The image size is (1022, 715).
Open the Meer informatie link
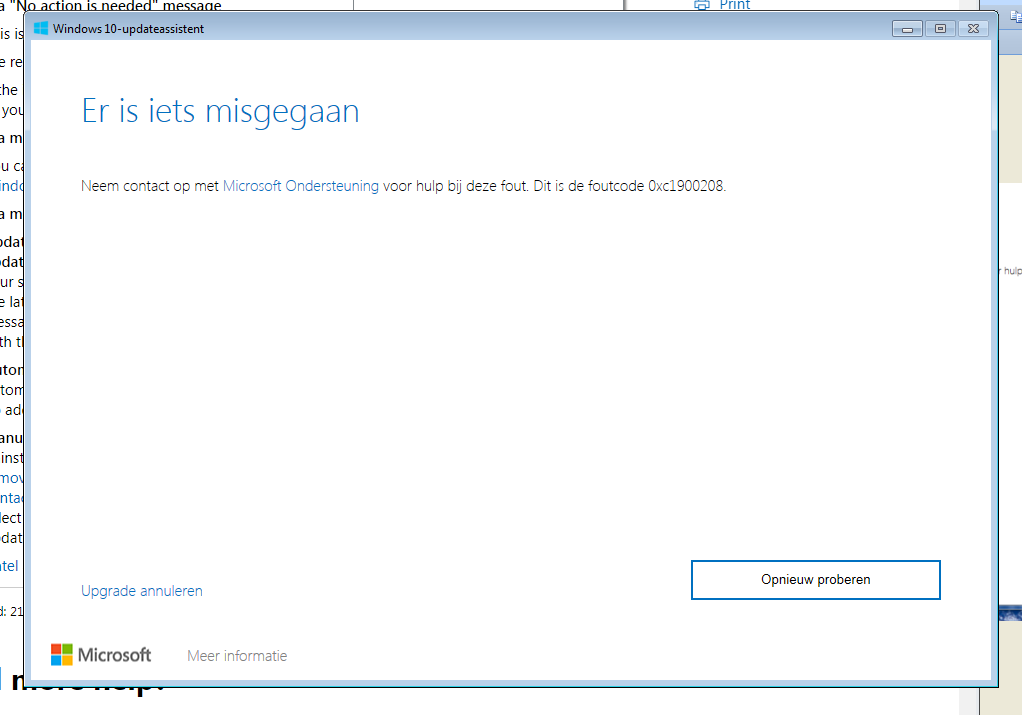tap(237, 656)
